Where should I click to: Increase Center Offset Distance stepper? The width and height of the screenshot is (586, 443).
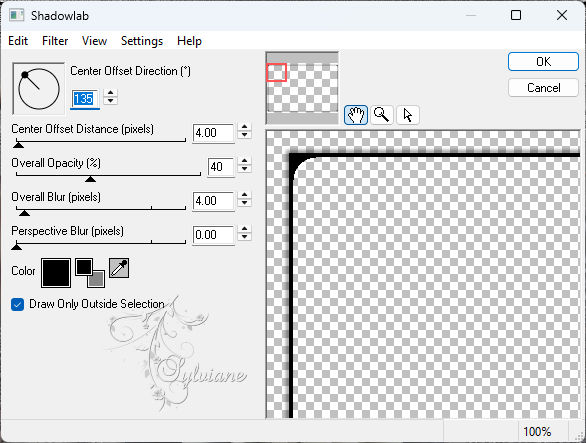click(x=244, y=127)
